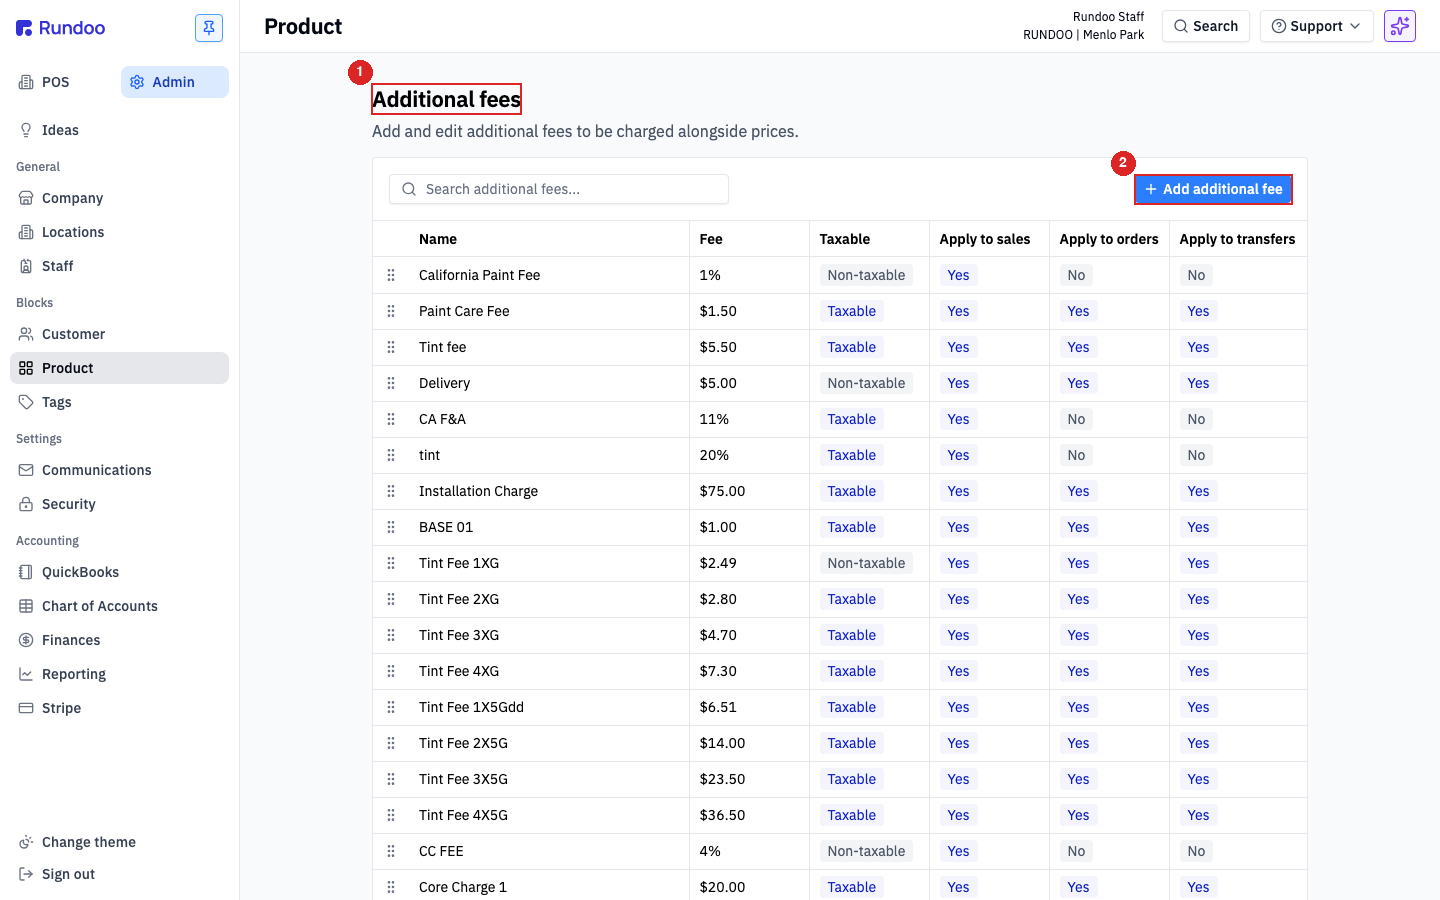Click the Apply to orders column header
1440x900 pixels.
[x=1109, y=239]
